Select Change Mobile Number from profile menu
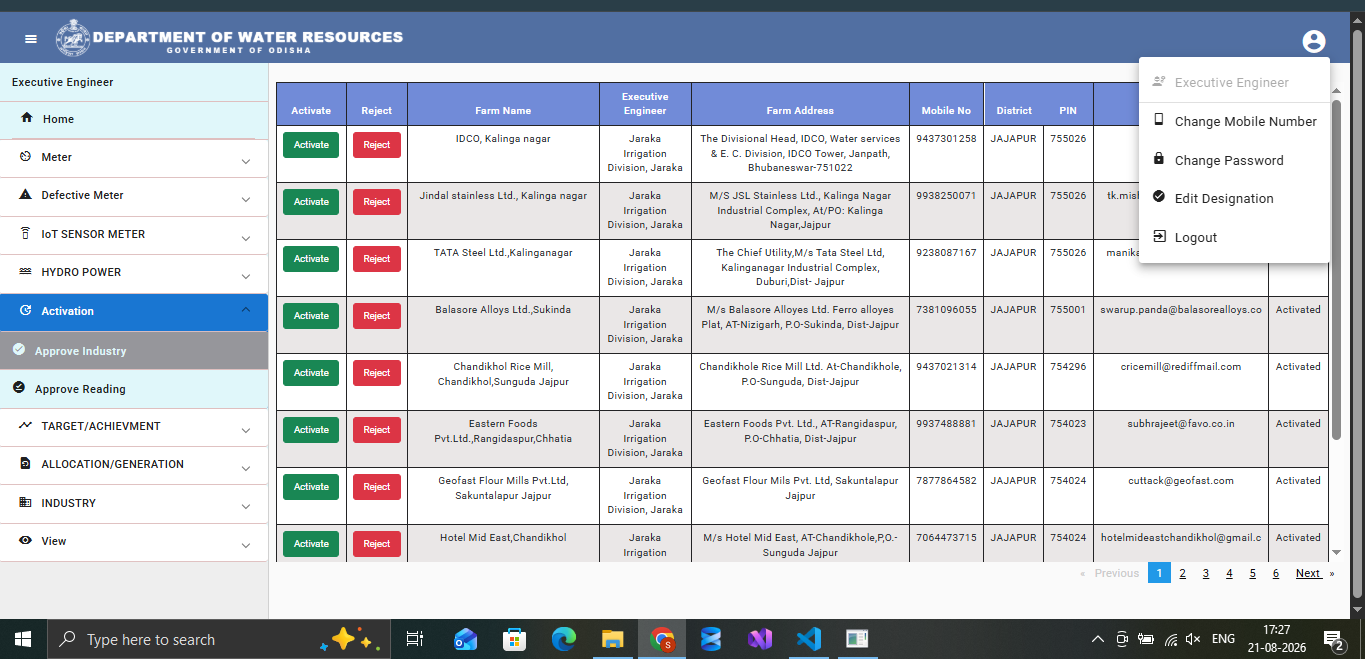1365x659 pixels. 1234,121
